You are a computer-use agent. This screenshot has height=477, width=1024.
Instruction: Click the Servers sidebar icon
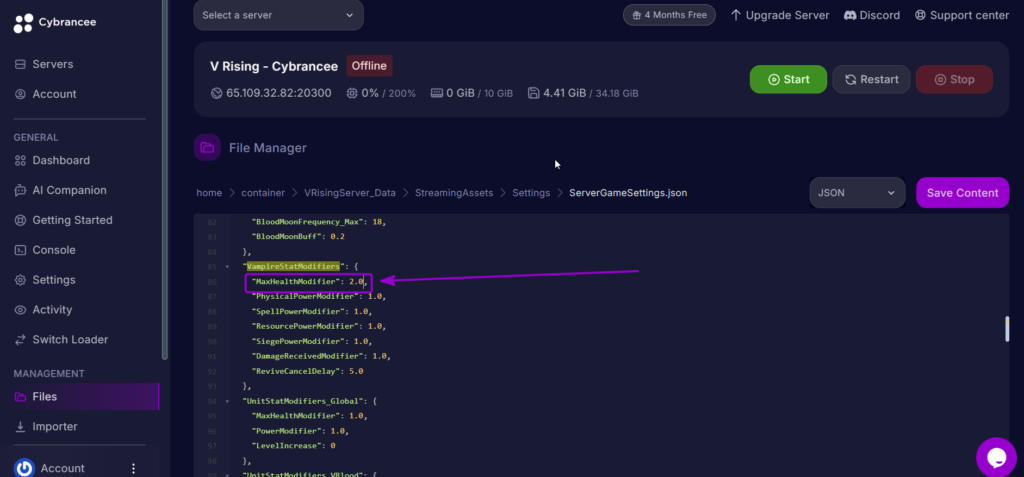click(x=20, y=64)
